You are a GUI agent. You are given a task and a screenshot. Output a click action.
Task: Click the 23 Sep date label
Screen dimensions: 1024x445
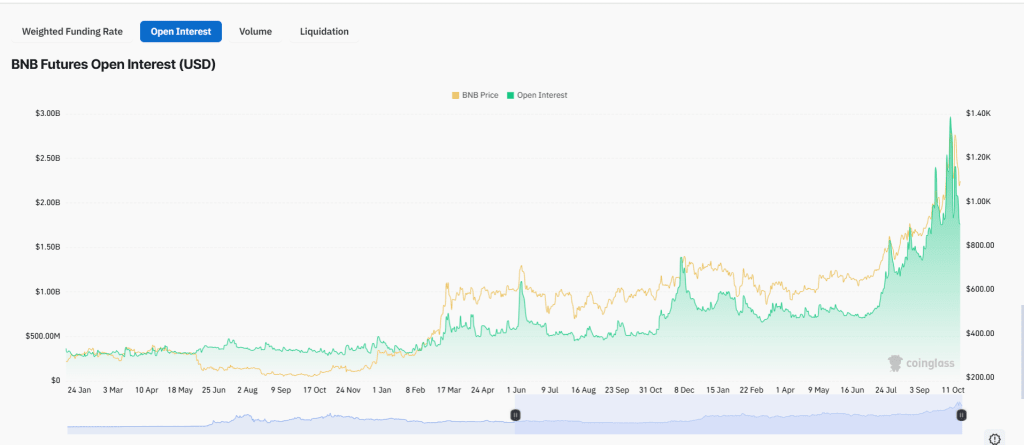click(616, 390)
